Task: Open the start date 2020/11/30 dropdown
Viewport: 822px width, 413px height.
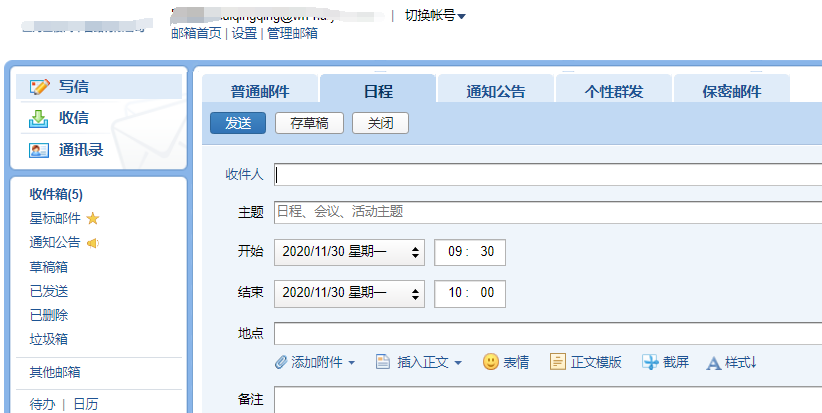Action: (416, 252)
